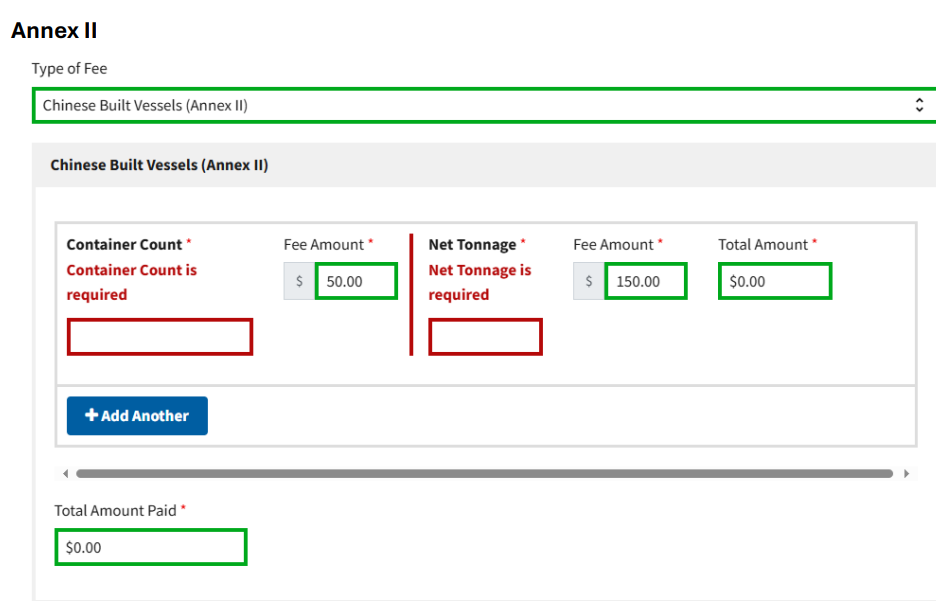Click the up-down chevron on the fee selector

click(919, 105)
